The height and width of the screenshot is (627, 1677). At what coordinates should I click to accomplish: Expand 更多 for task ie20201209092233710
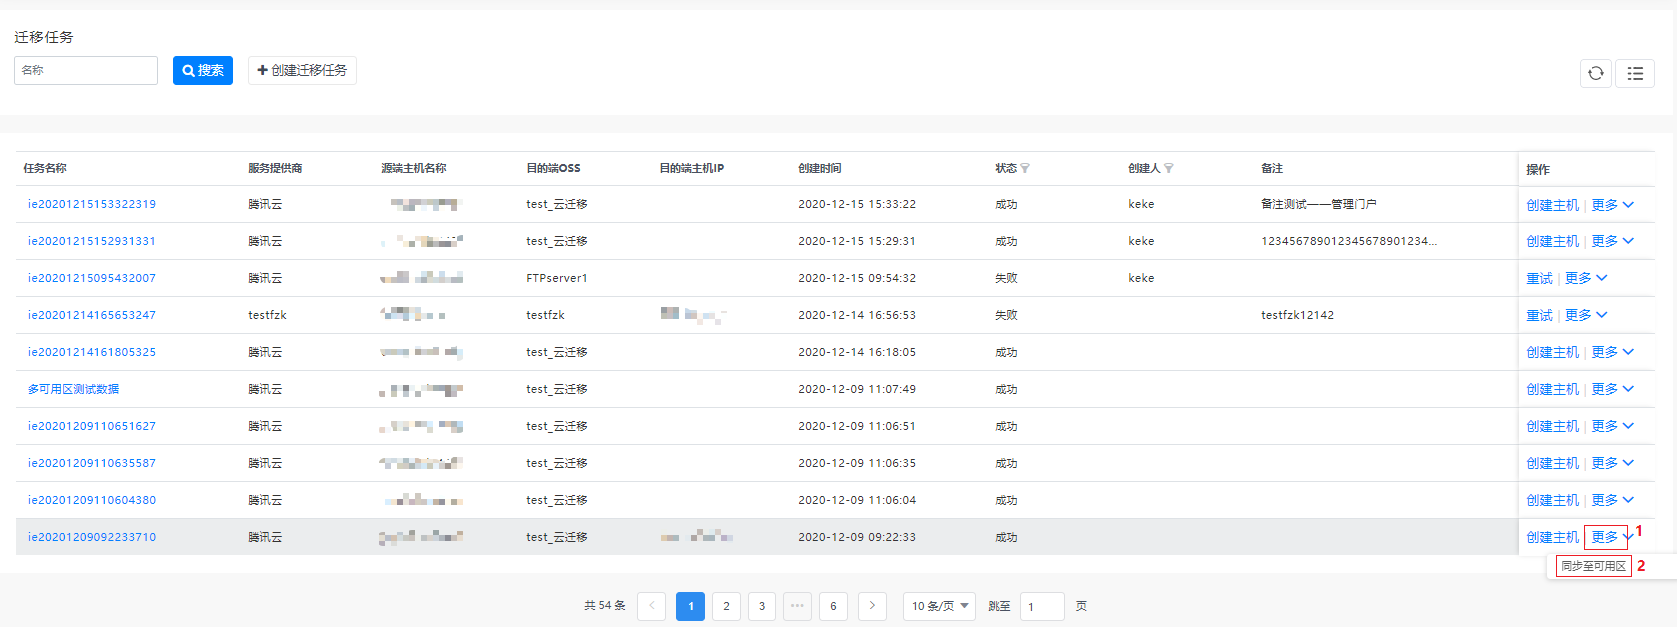tap(1612, 537)
